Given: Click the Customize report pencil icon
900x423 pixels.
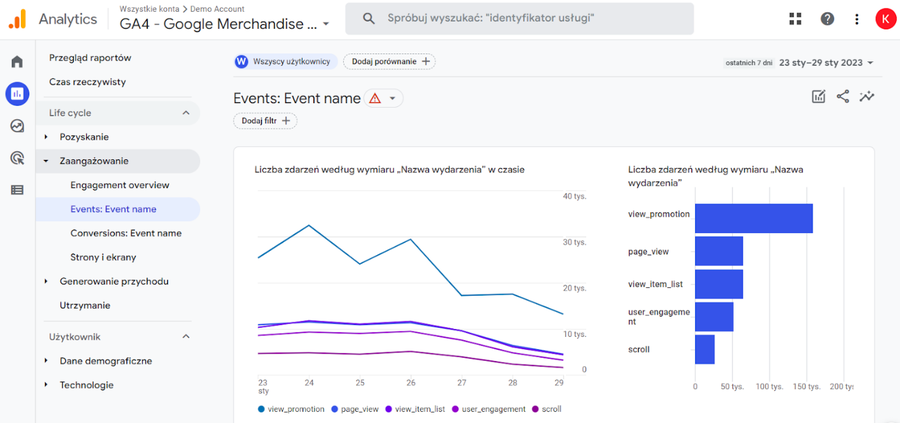Looking at the screenshot, I should tap(819, 97).
